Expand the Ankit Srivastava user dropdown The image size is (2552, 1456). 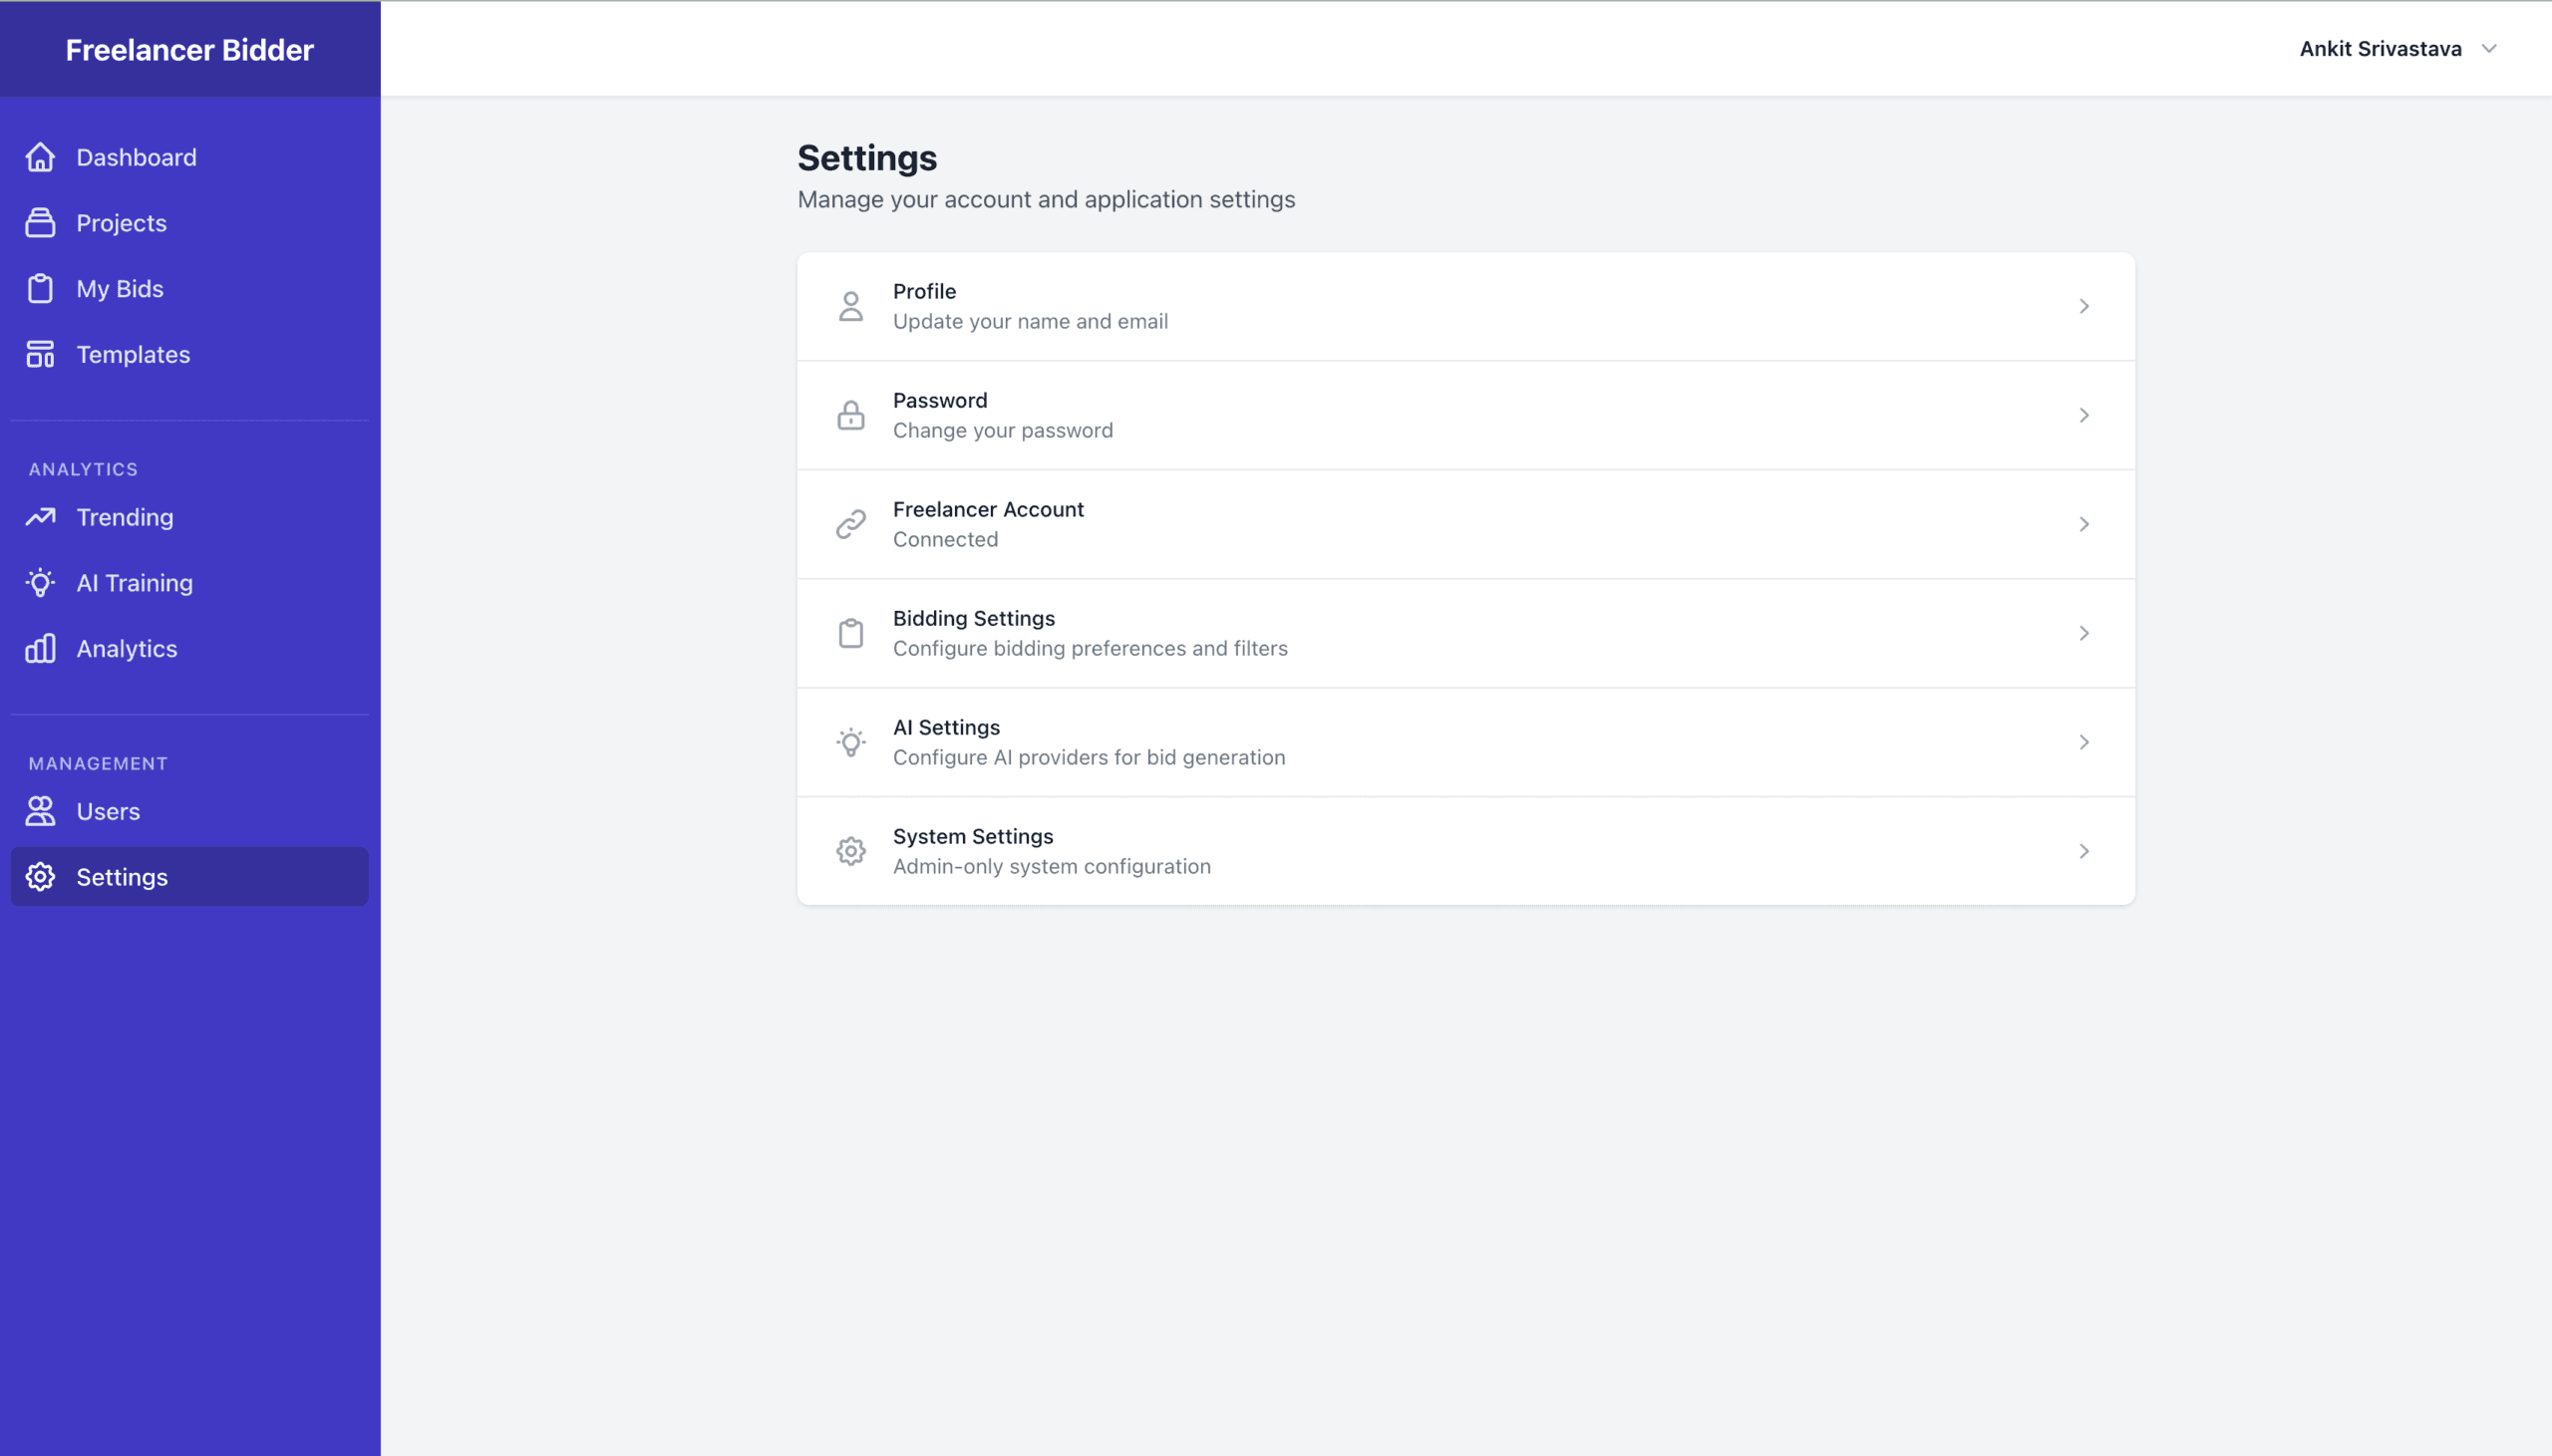[2397, 49]
